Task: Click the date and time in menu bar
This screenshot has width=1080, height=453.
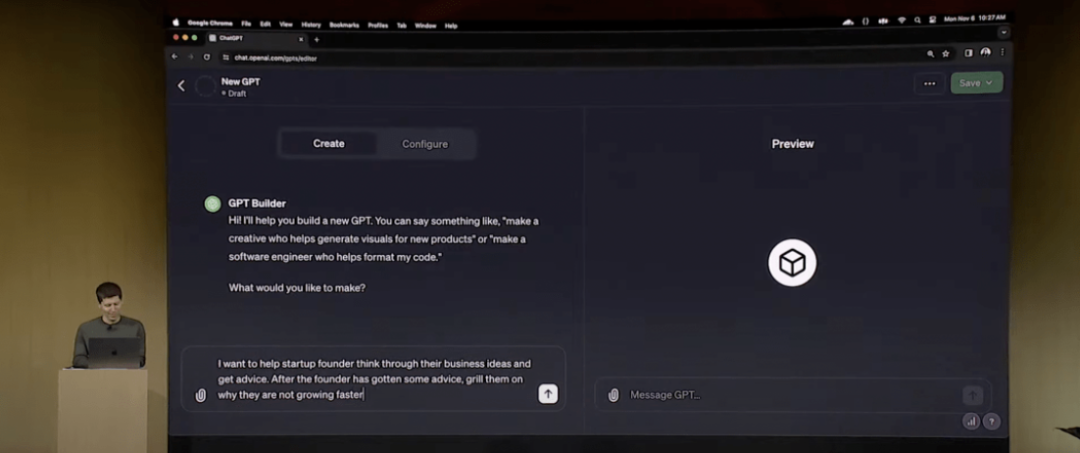Action: click(x=975, y=18)
